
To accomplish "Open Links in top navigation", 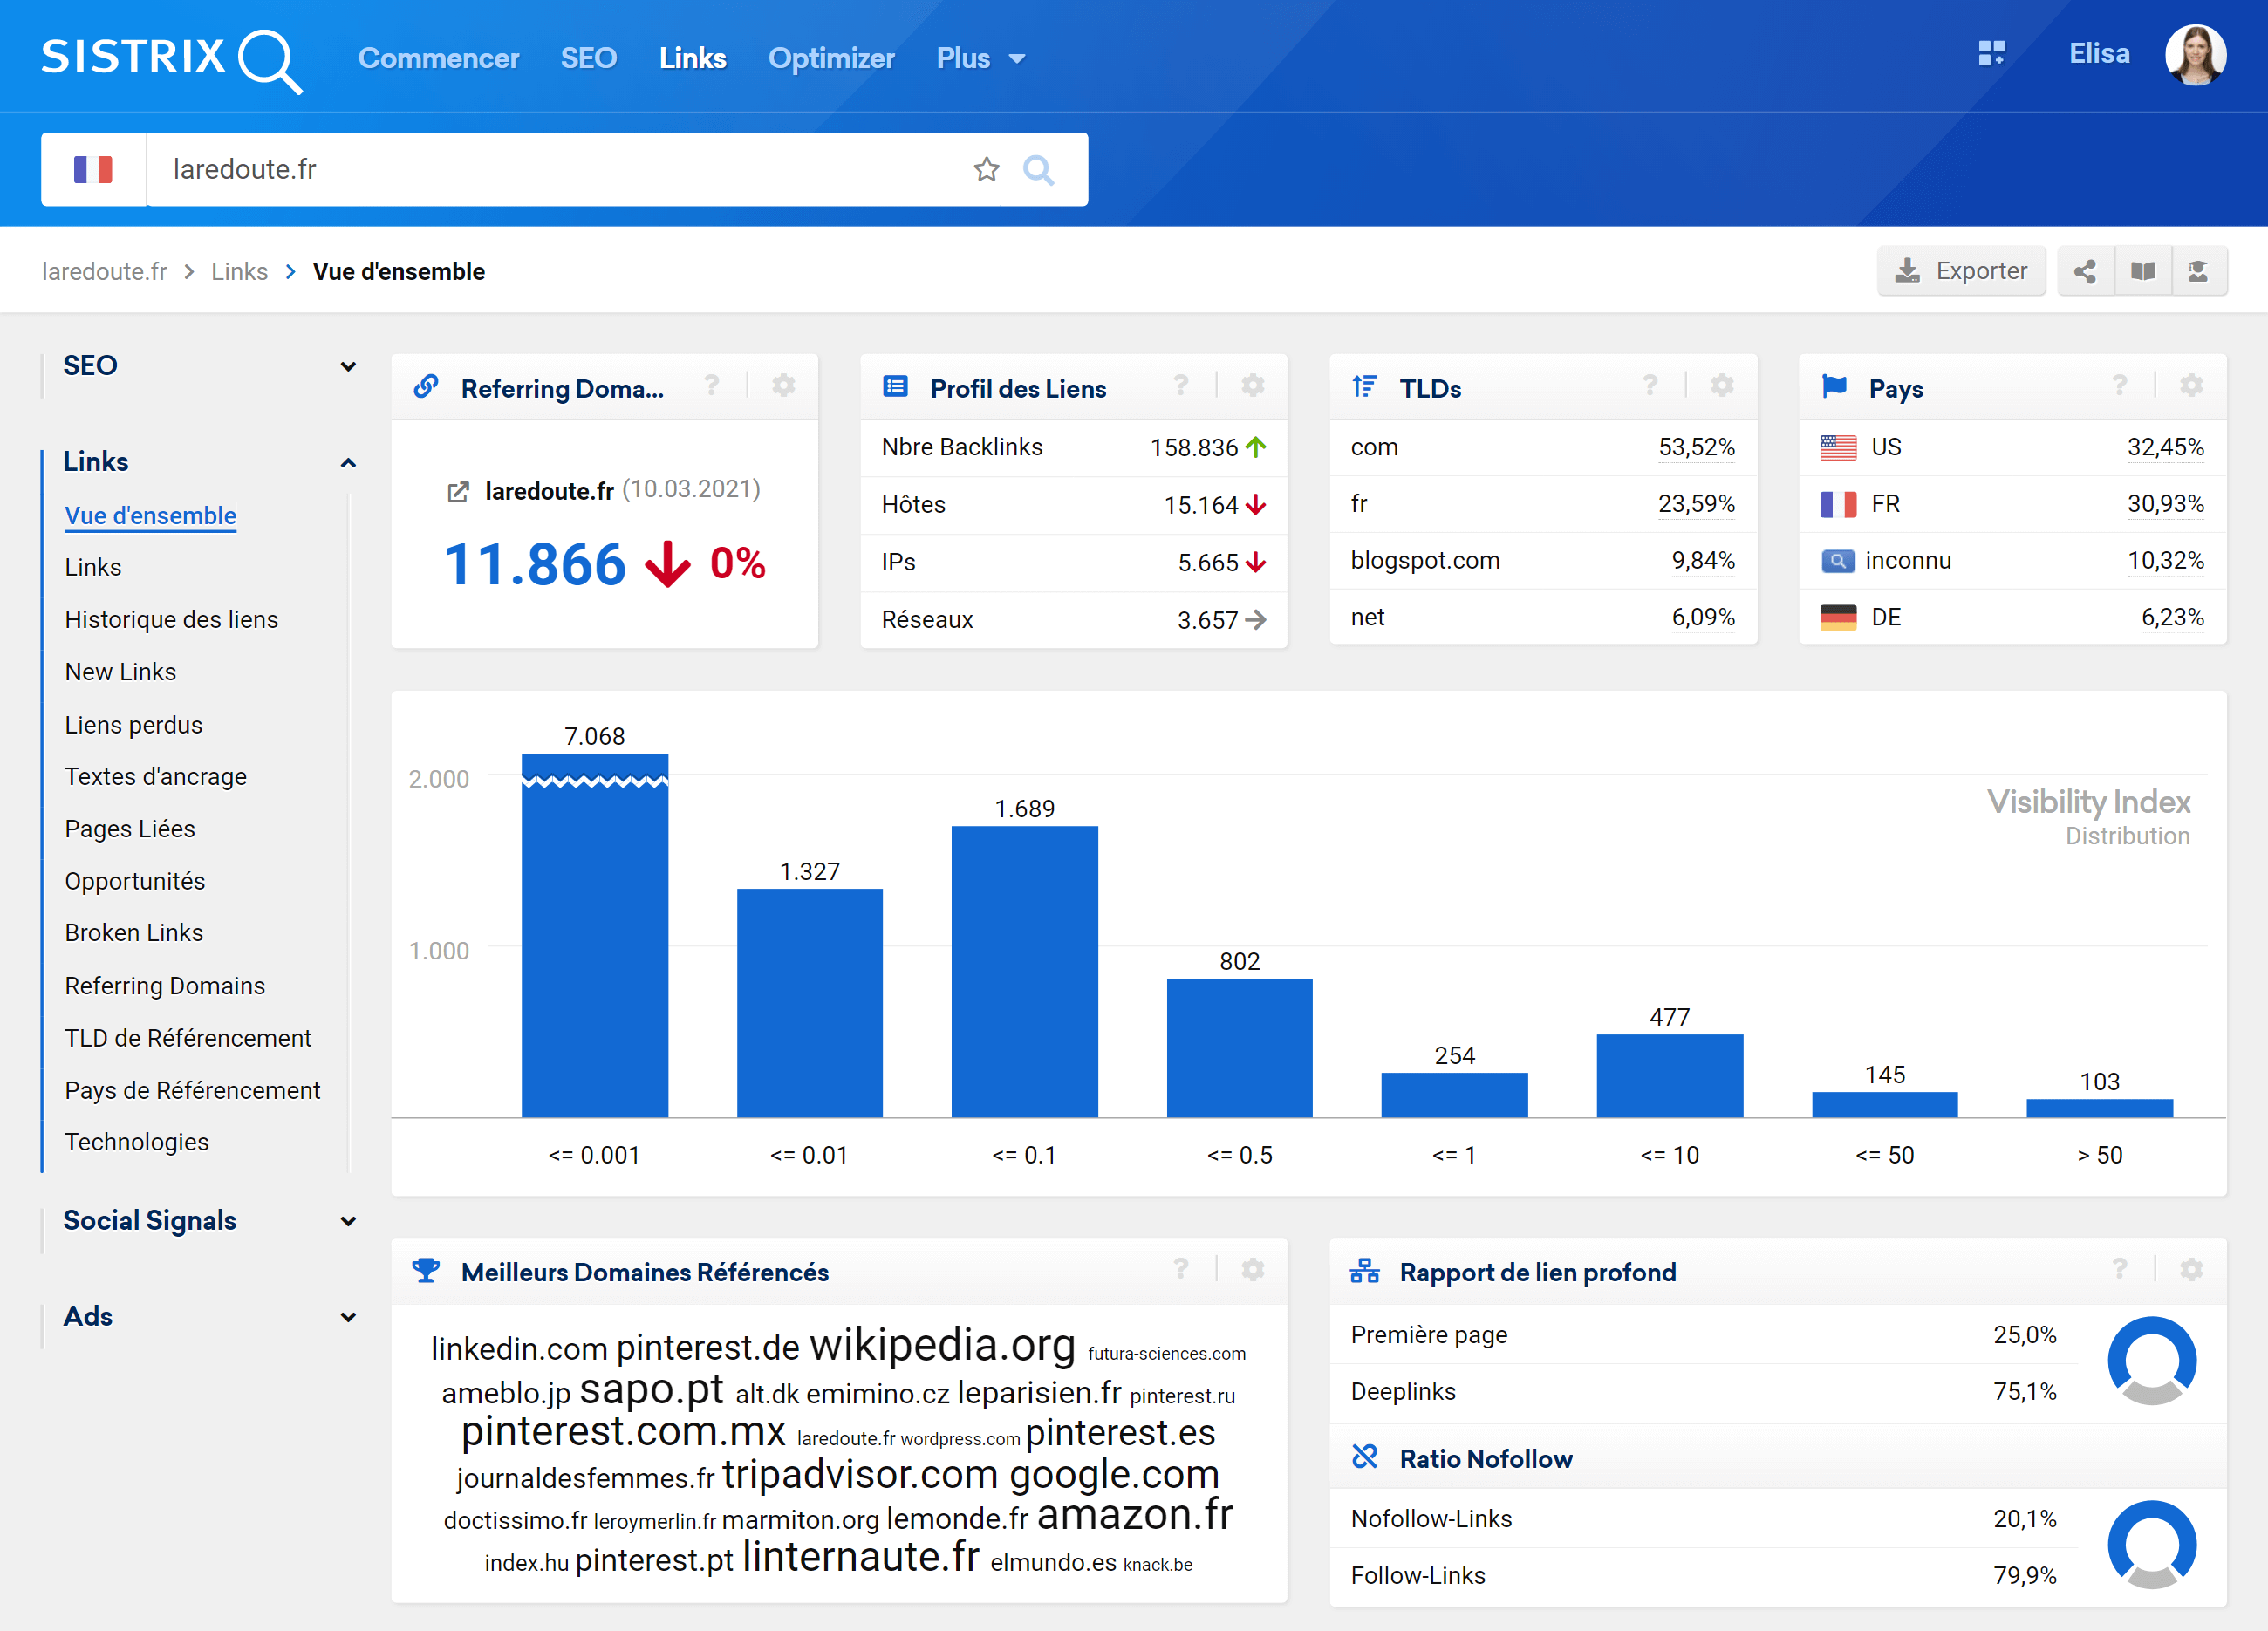I will [x=693, y=58].
